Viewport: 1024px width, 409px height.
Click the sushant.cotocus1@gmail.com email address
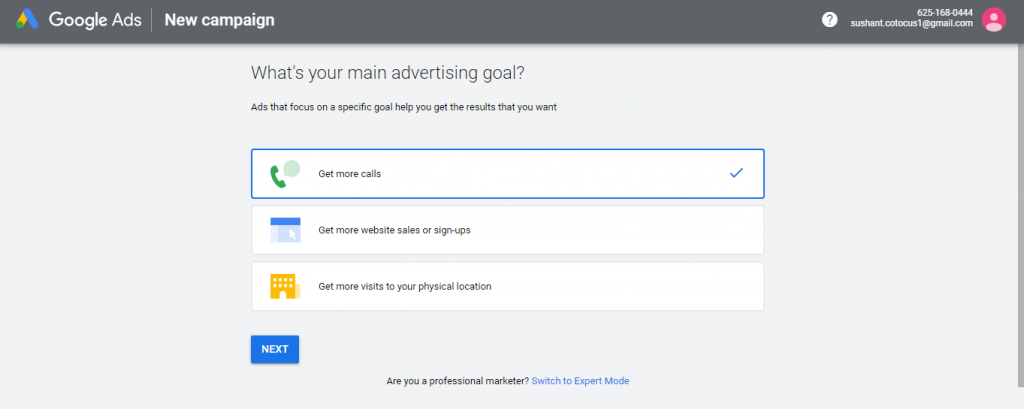click(911, 24)
